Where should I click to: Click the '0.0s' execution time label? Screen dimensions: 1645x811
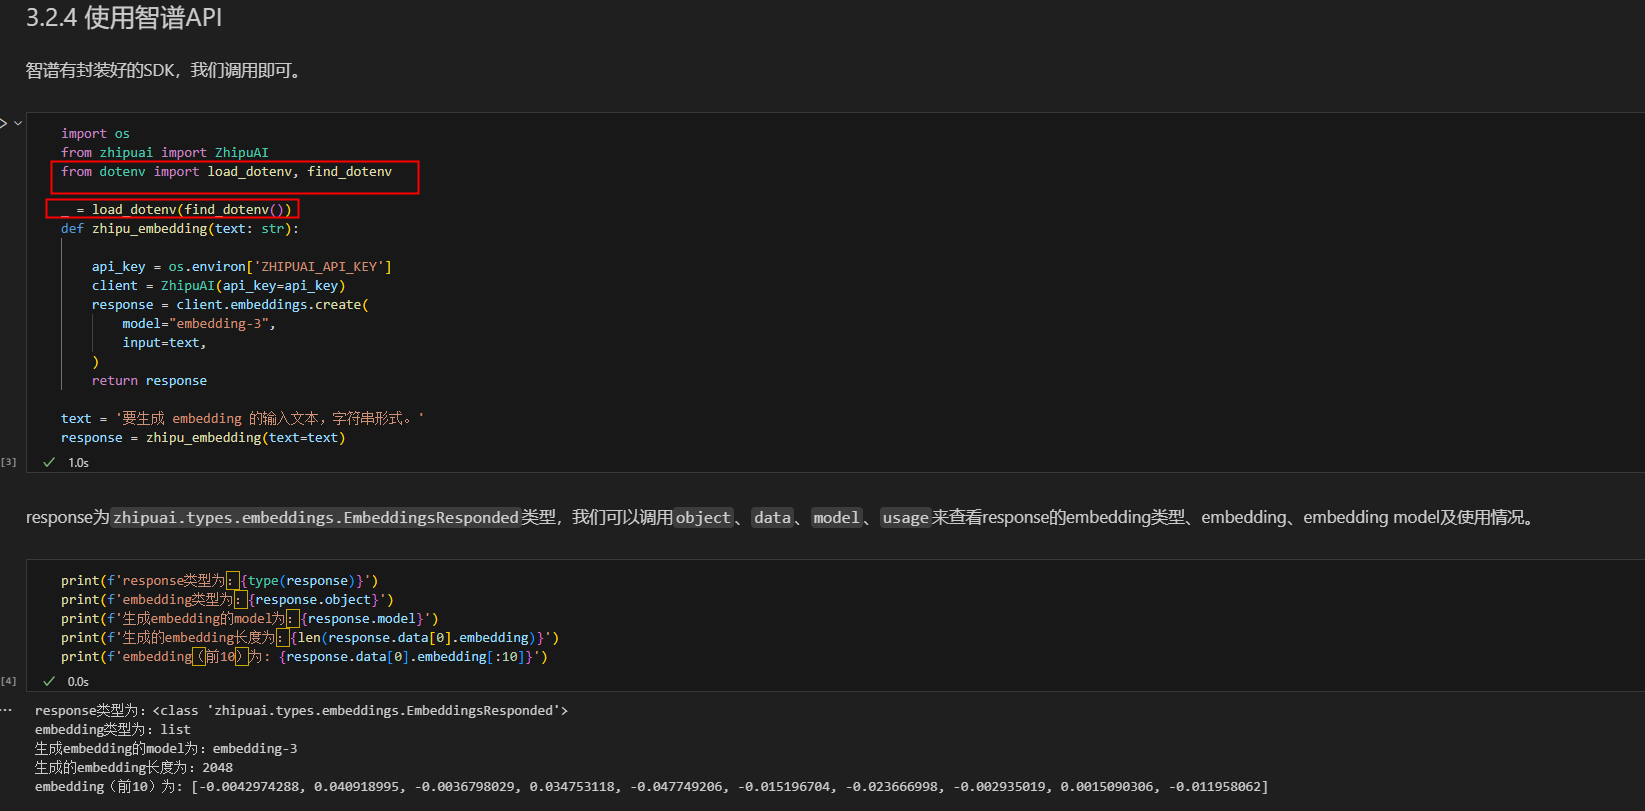point(78,682)
